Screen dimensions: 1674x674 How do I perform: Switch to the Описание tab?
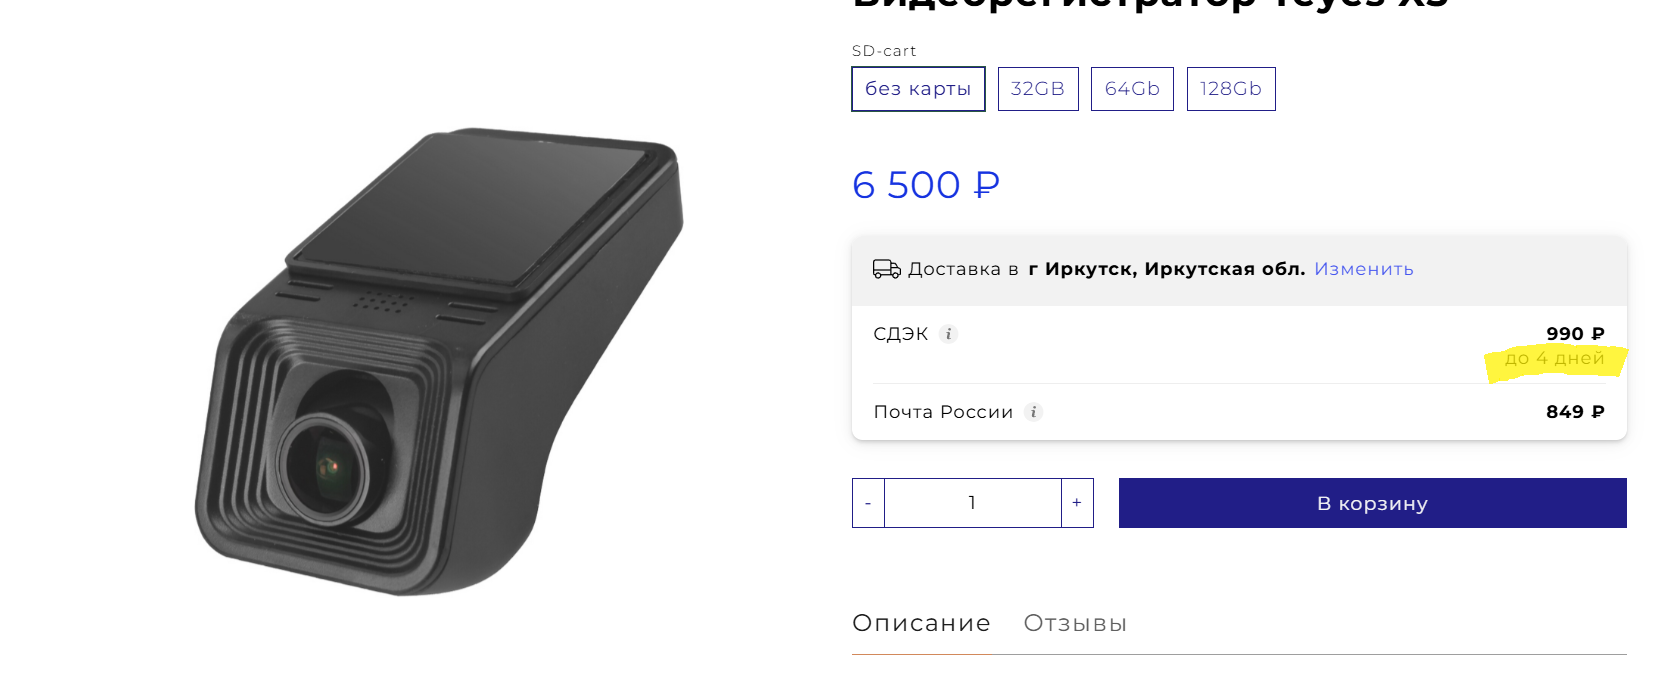click(922, 623)
